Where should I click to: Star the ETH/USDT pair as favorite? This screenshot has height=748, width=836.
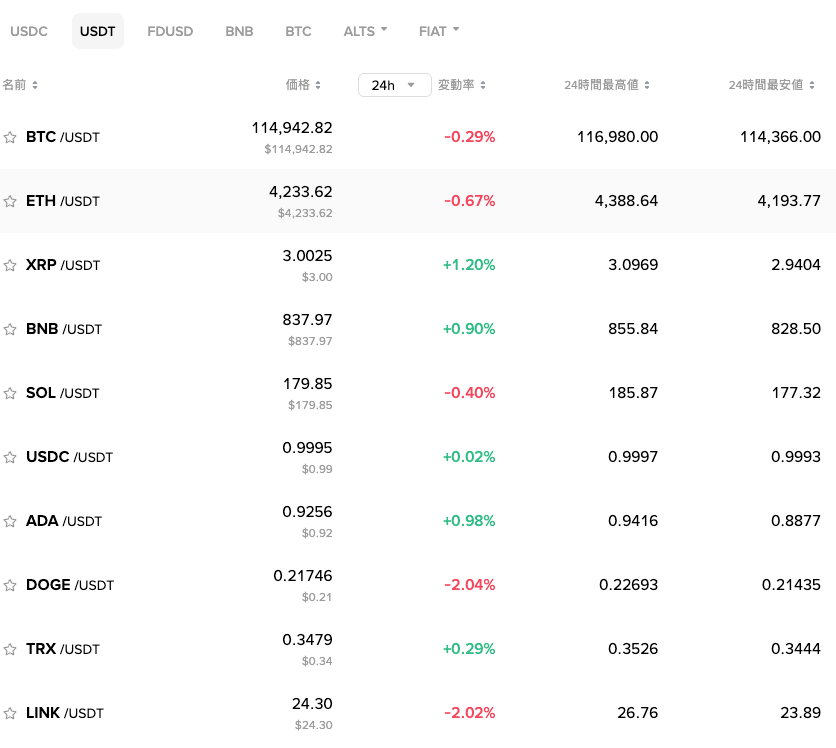10,201
